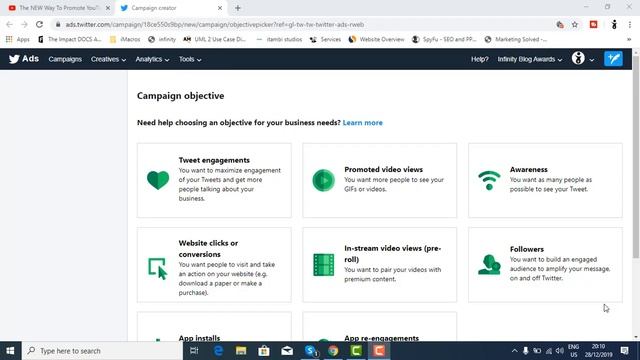Open notification center icon

pyautogui.click(x=624, y=351)
